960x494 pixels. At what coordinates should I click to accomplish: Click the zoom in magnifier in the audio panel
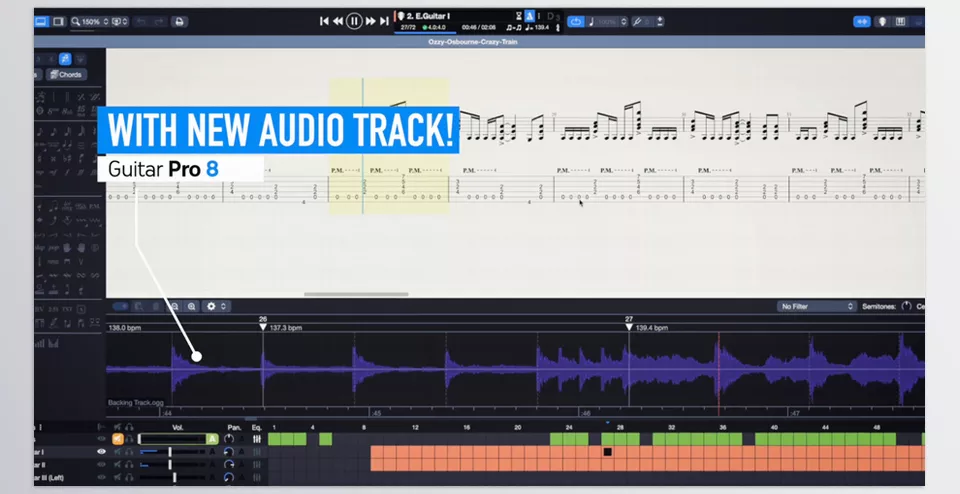coord(192,306)
